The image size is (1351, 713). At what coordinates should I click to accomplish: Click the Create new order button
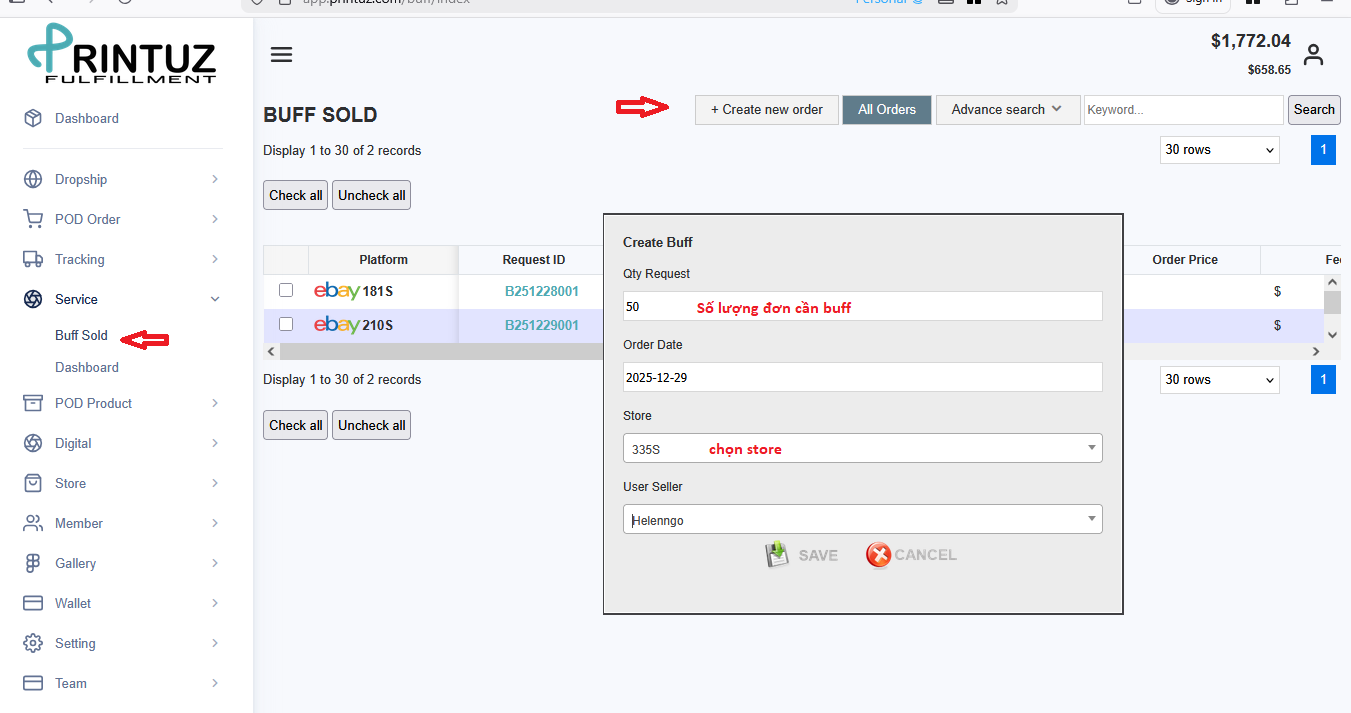766,110
